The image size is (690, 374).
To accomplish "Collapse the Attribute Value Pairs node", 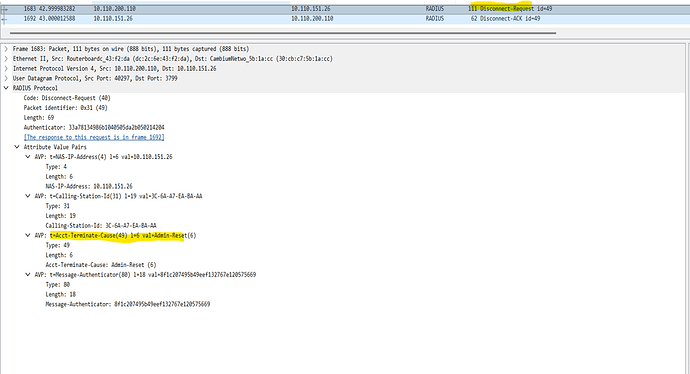I will pyautogui.click(x=17, y=147).
